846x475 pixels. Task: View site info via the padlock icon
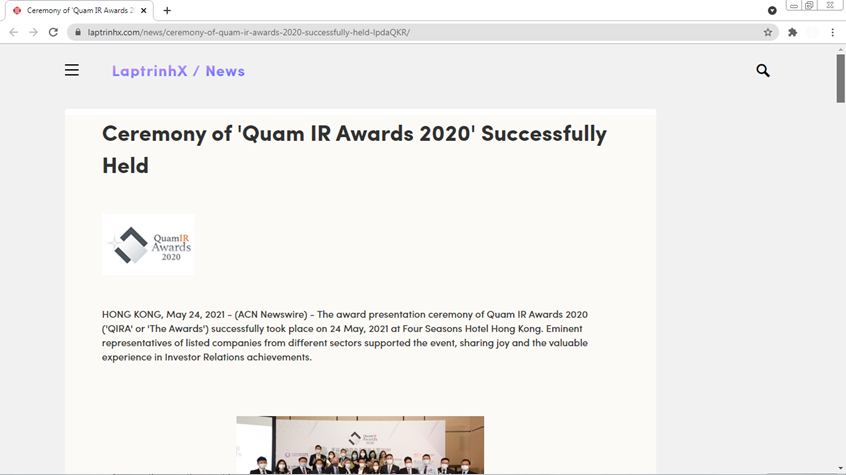point(78,32)
